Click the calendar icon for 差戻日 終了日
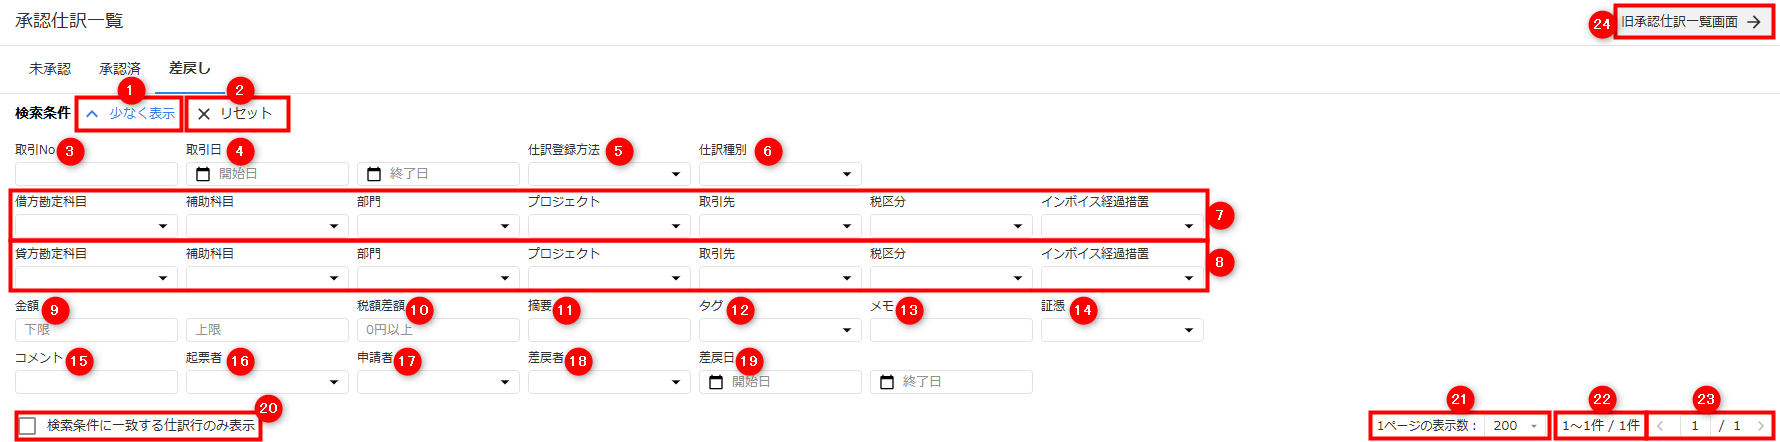 887,382
